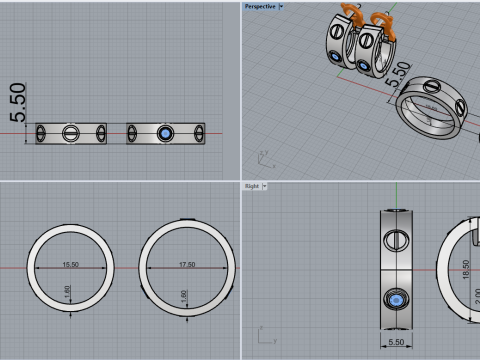
Task: Select the flat-lying ring in Perspective viewport
Action: 432,107
